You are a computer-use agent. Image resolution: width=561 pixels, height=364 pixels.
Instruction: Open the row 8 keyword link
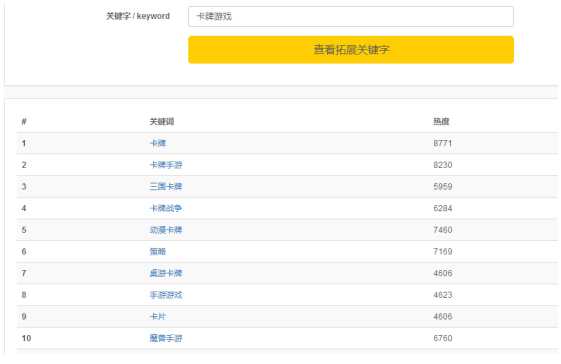click(166, 295)
